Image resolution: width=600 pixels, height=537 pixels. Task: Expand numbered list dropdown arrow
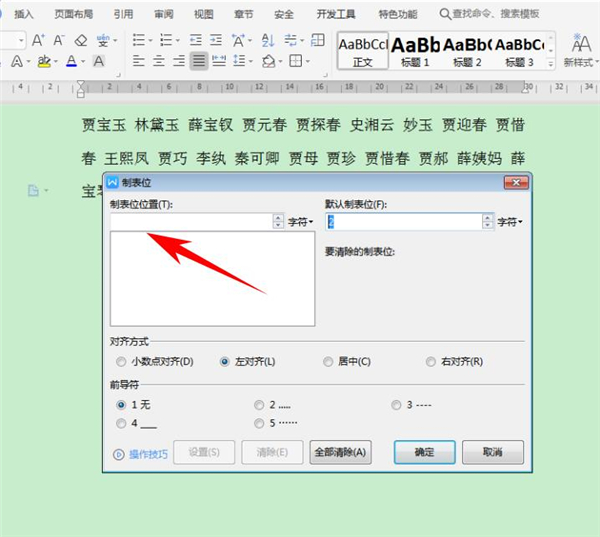tap(178, 40)
